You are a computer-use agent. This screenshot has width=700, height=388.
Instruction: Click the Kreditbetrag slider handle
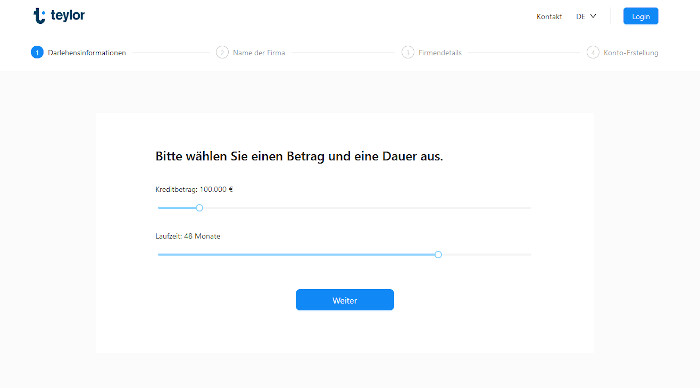click(200, 208)
